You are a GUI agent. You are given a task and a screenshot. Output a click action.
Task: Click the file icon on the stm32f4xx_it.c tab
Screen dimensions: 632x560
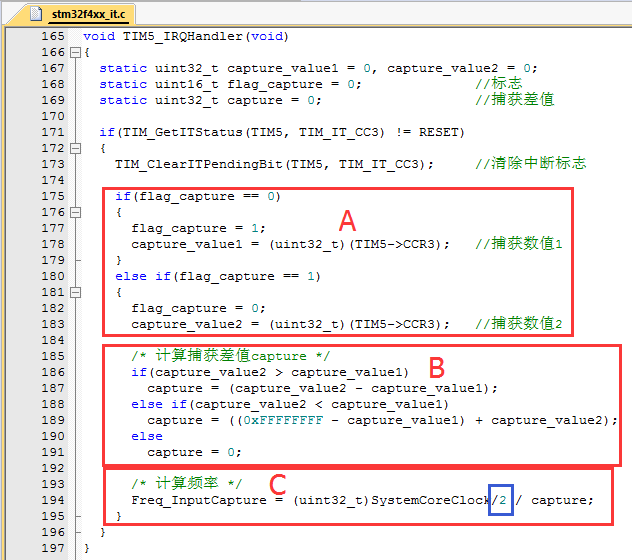(x=36, y=13)
